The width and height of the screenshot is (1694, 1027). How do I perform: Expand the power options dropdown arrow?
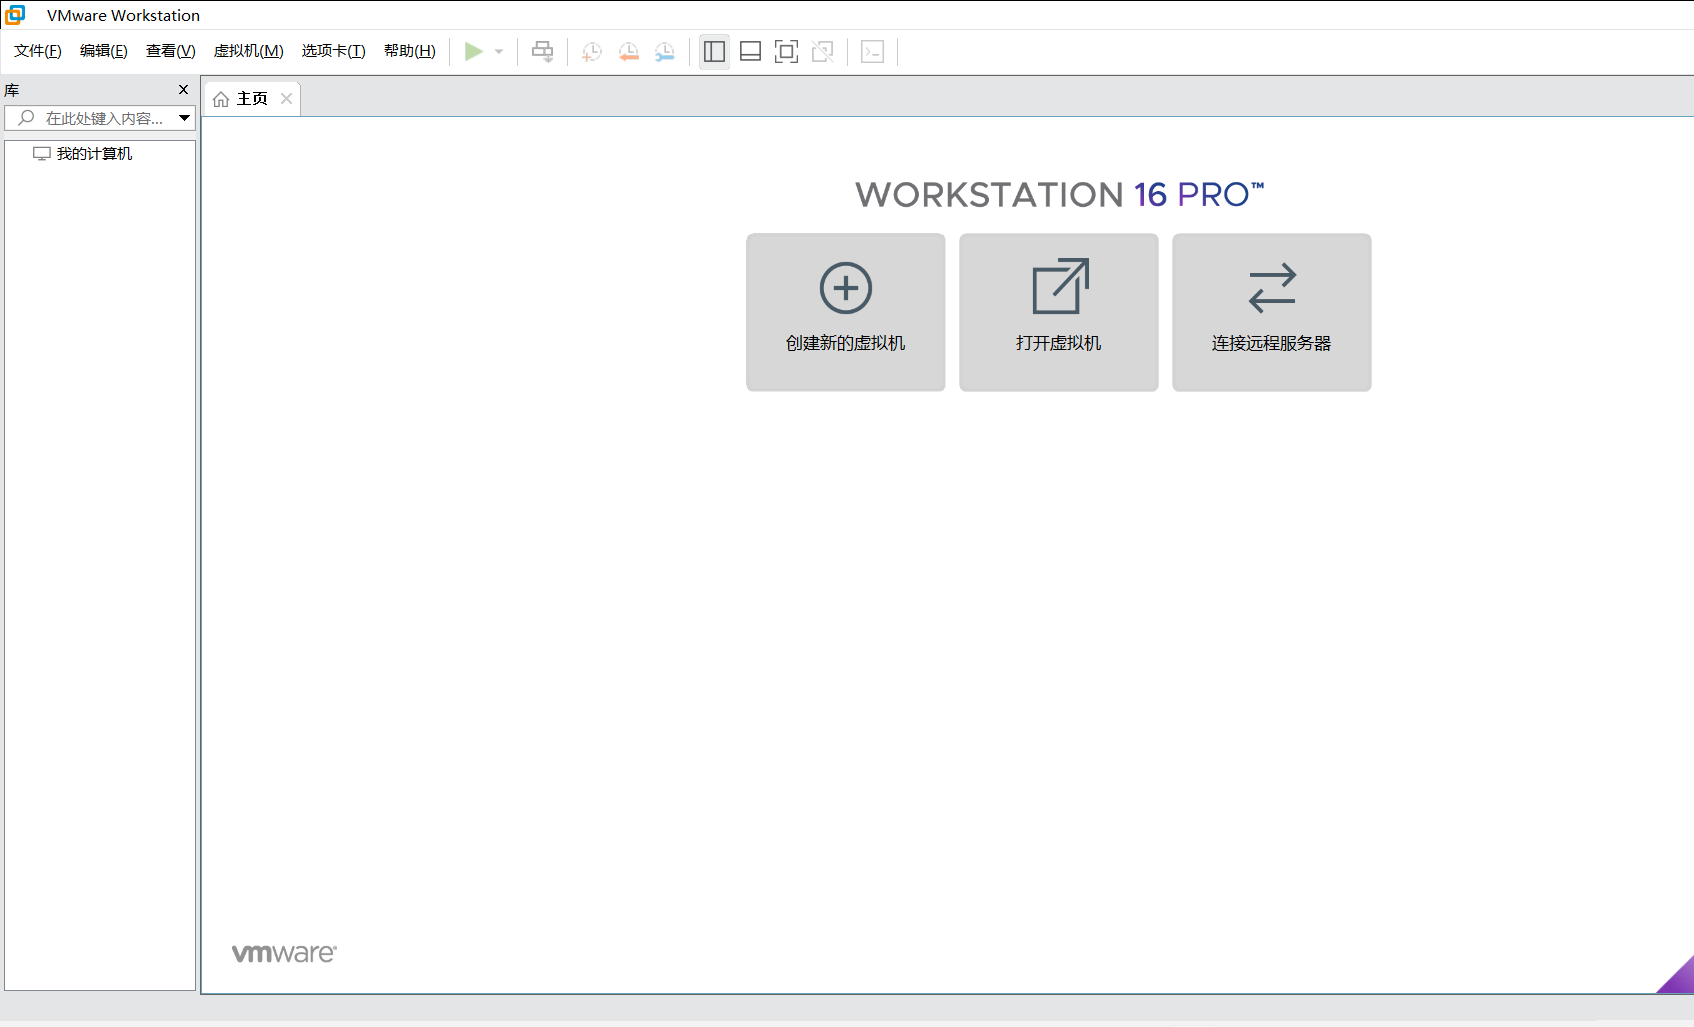pyautogui.click(x=499, y=52)
